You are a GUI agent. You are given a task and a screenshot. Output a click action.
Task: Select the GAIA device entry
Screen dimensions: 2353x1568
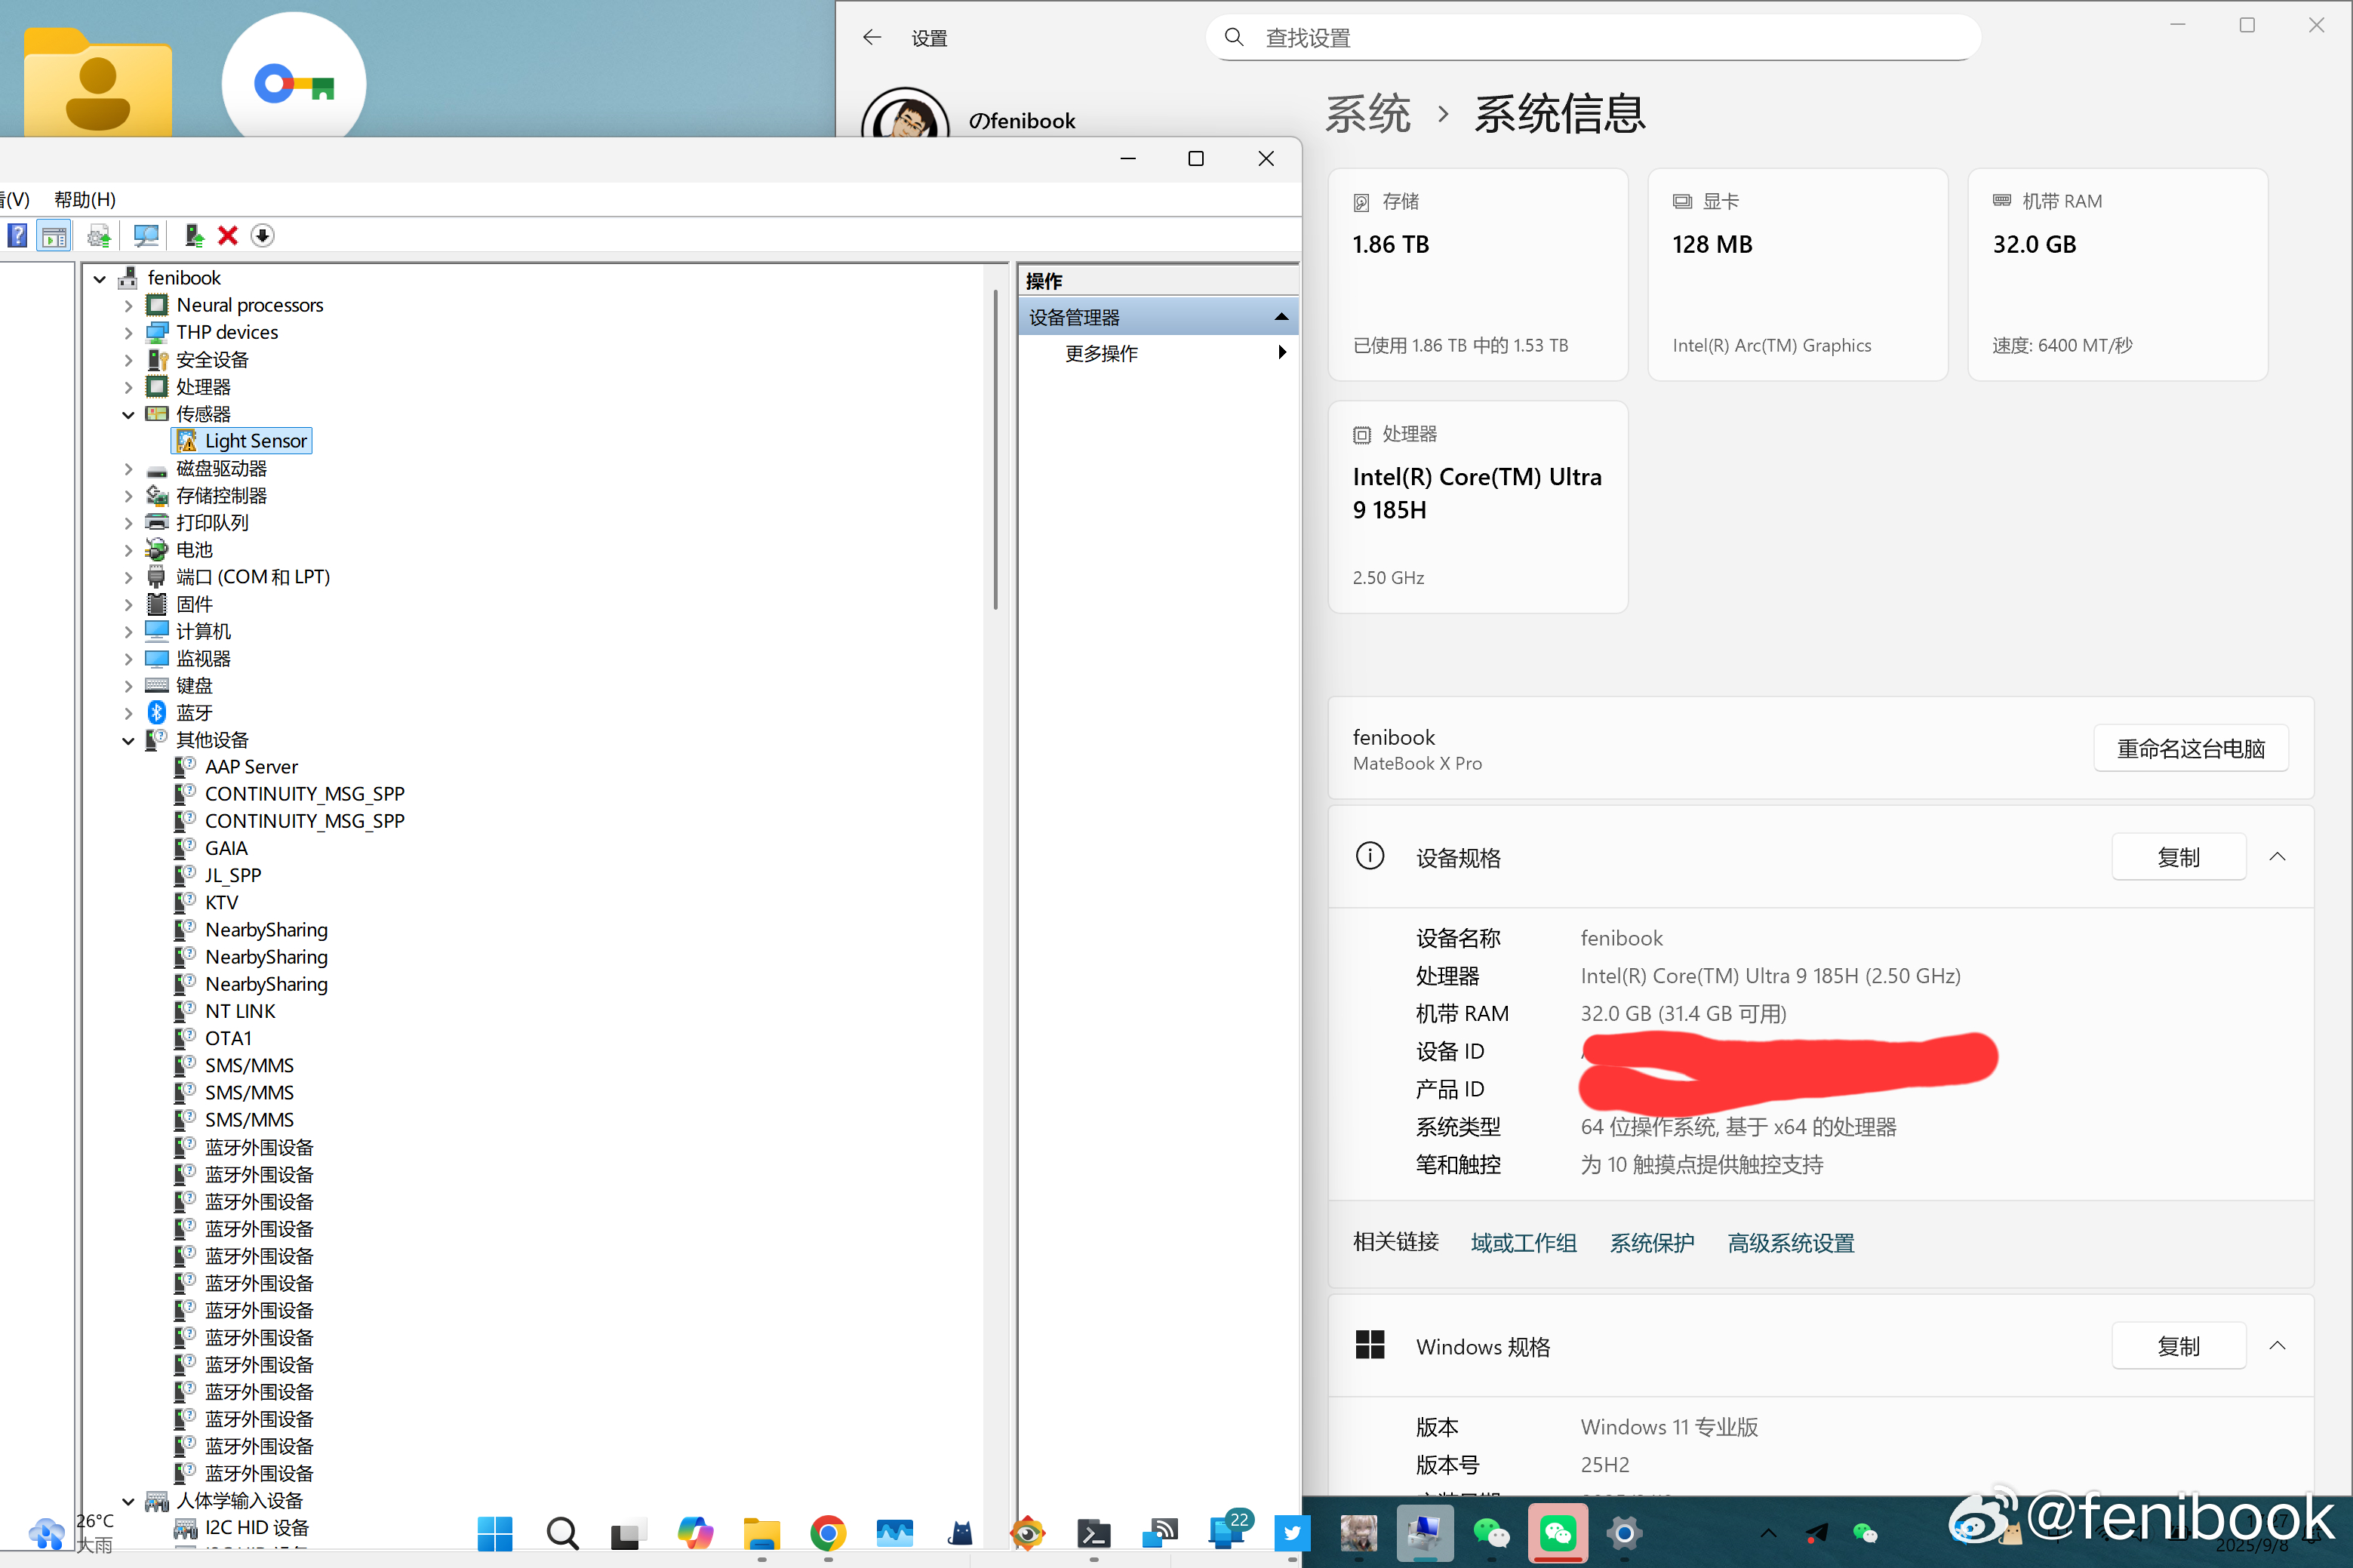[x=226, y=849]
